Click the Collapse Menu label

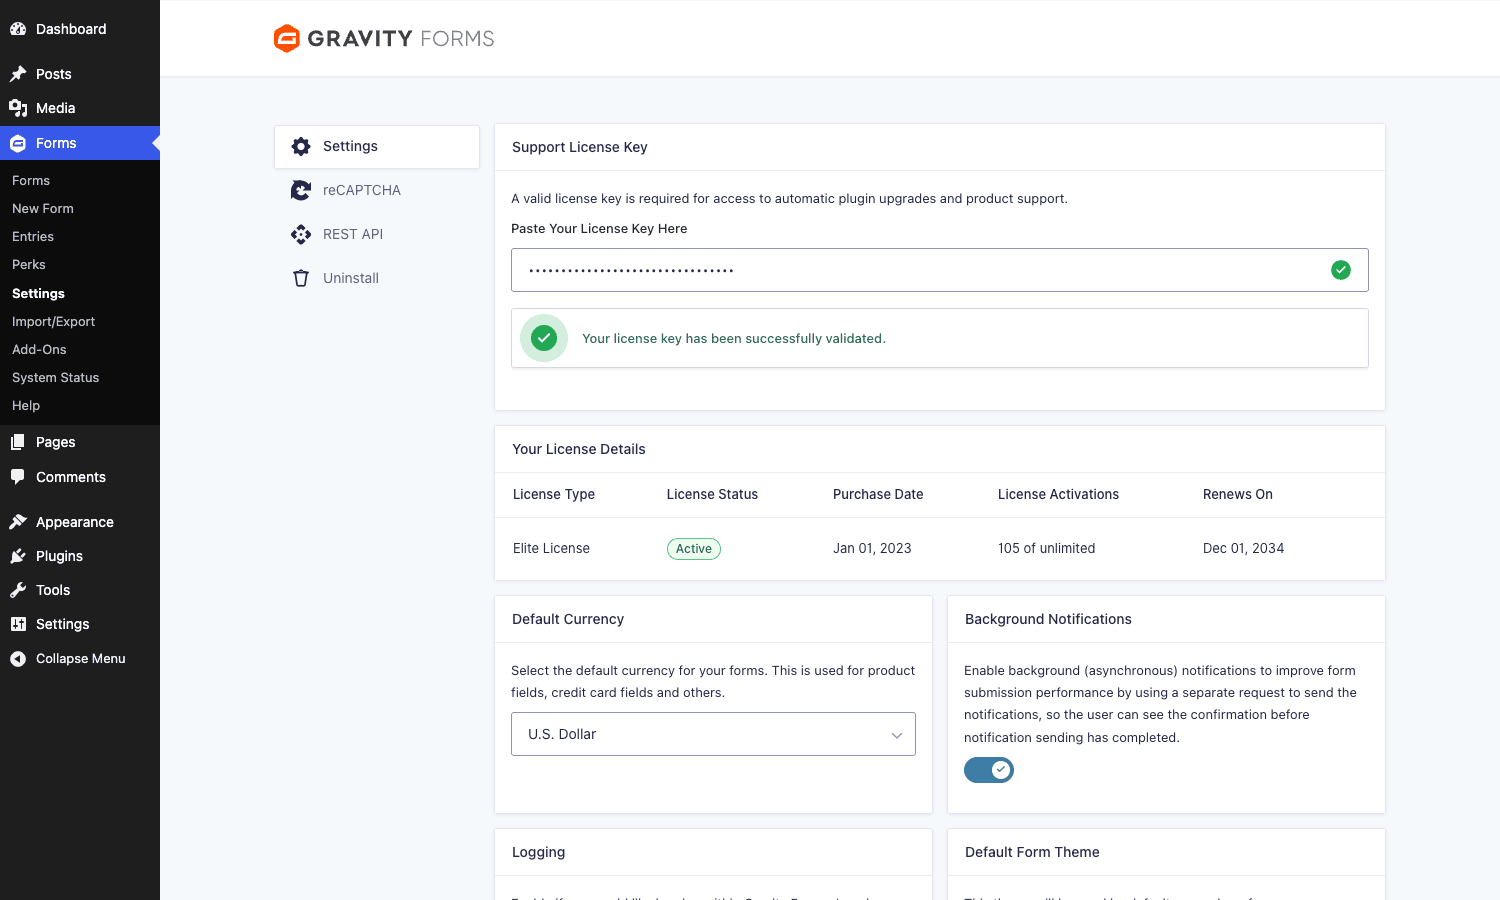pyautogui.click(x=81, y=659)
